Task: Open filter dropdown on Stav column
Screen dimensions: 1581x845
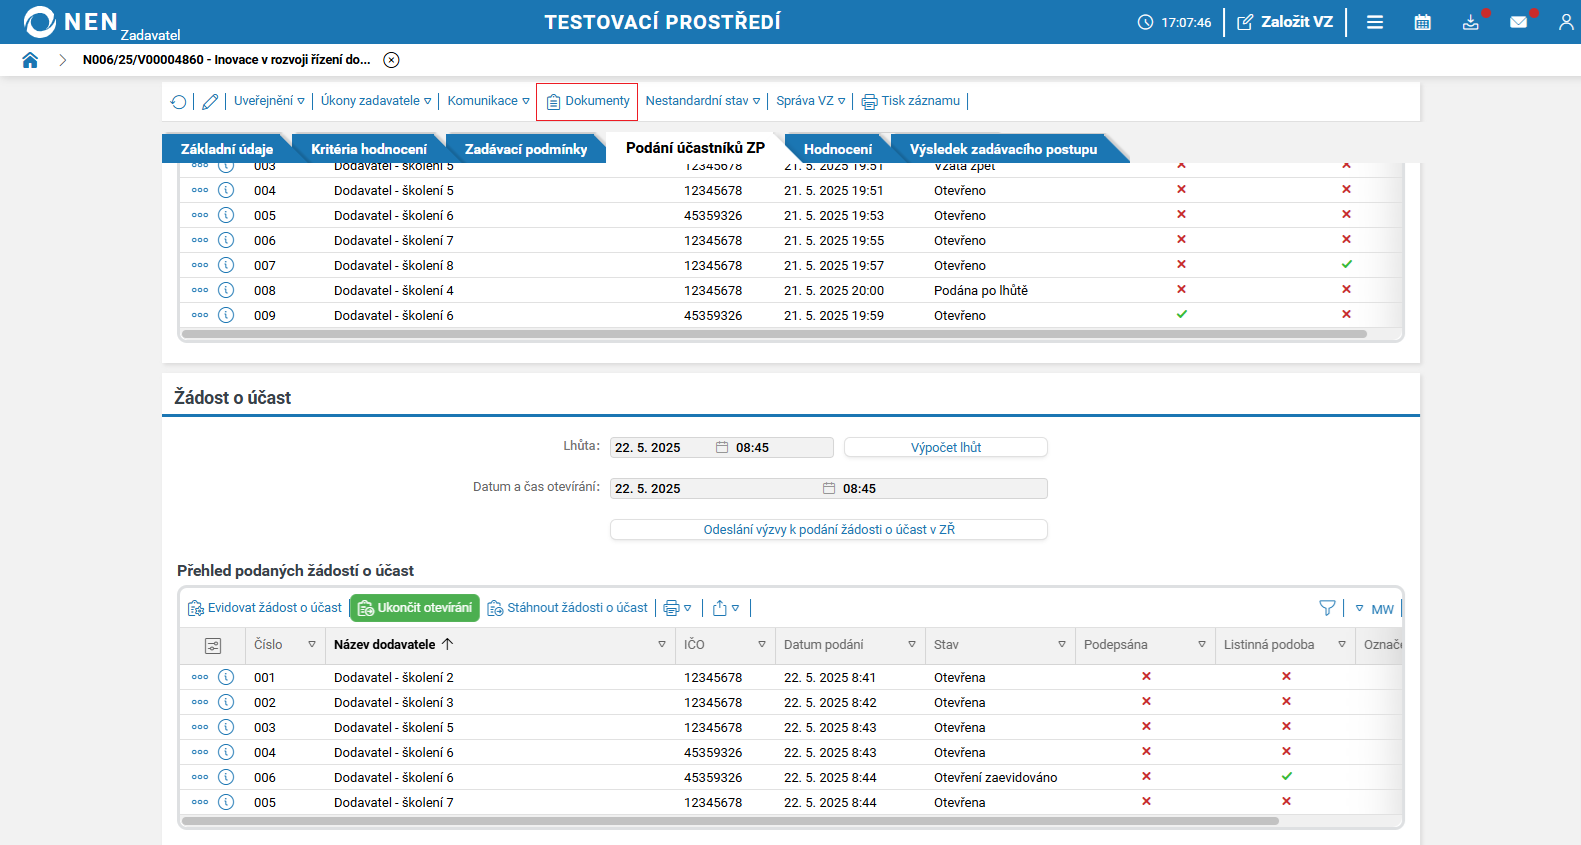Action: 1061,645
